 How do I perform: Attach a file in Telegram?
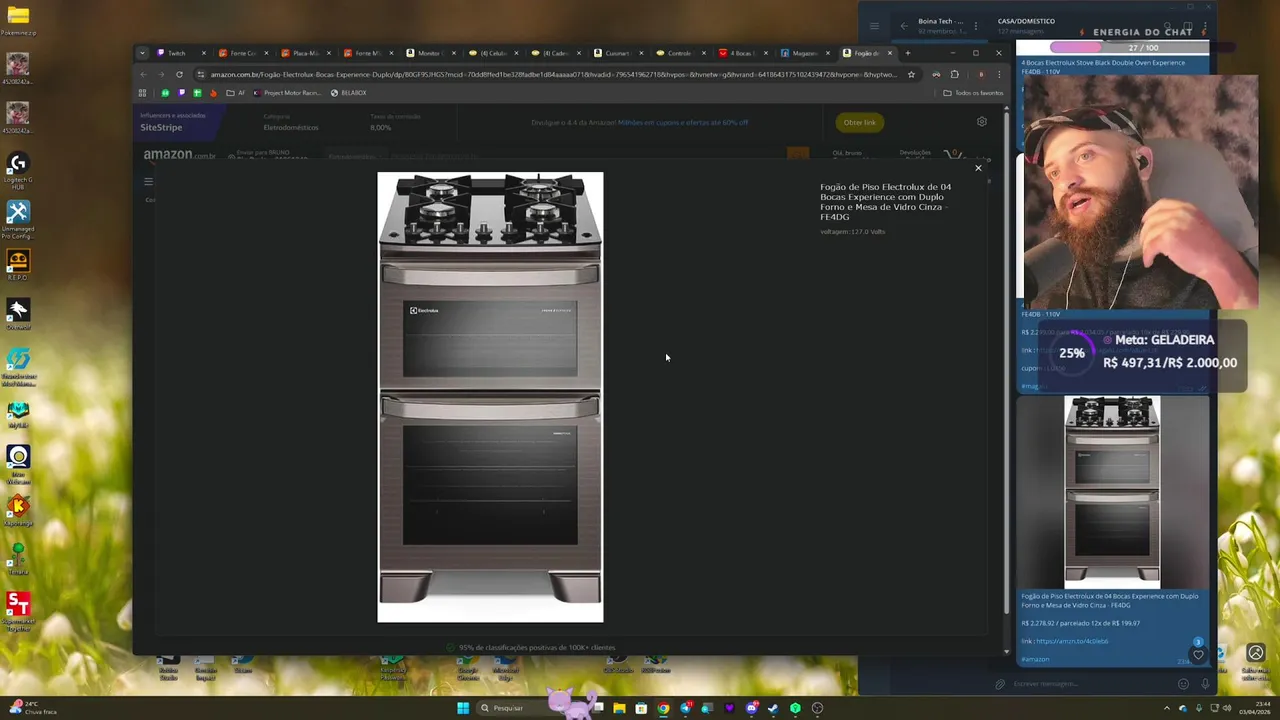pos(999,684)
